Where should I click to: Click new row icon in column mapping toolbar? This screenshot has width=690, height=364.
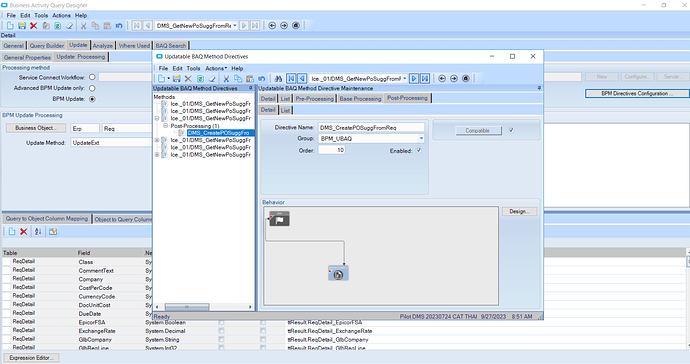click(x=12, y=231)
